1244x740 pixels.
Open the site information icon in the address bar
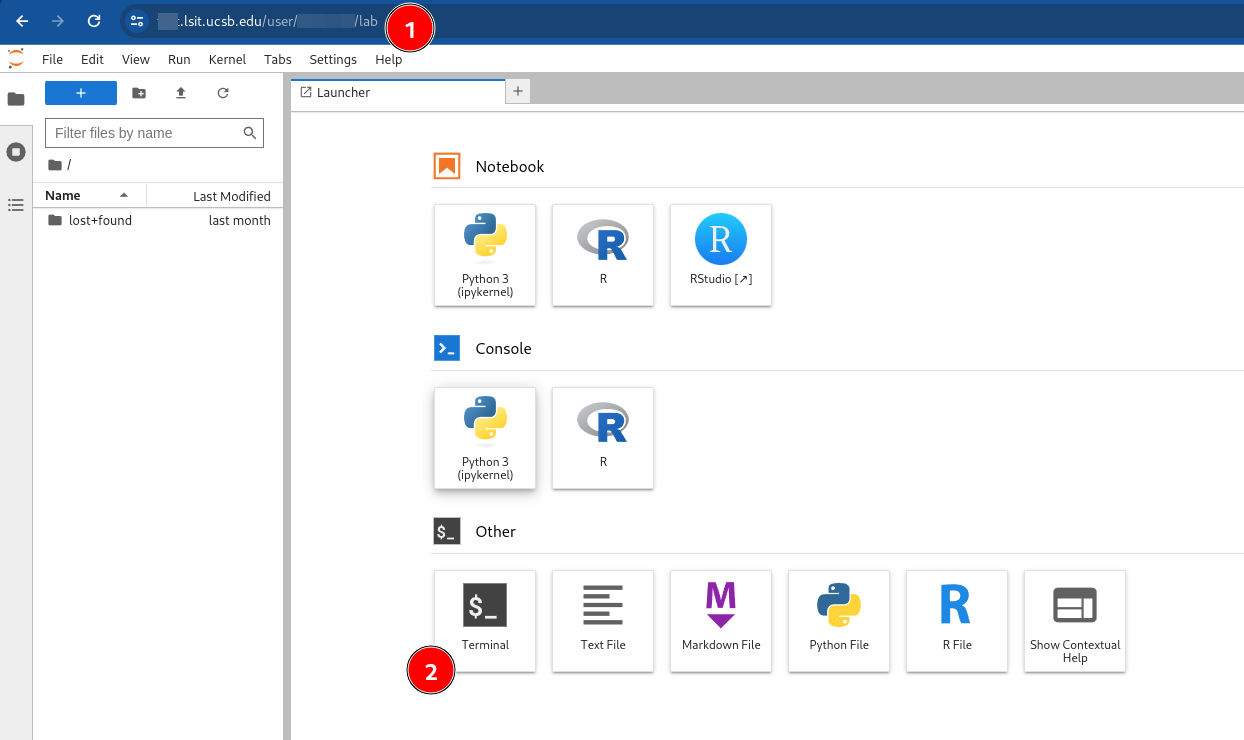click(137, 21)
